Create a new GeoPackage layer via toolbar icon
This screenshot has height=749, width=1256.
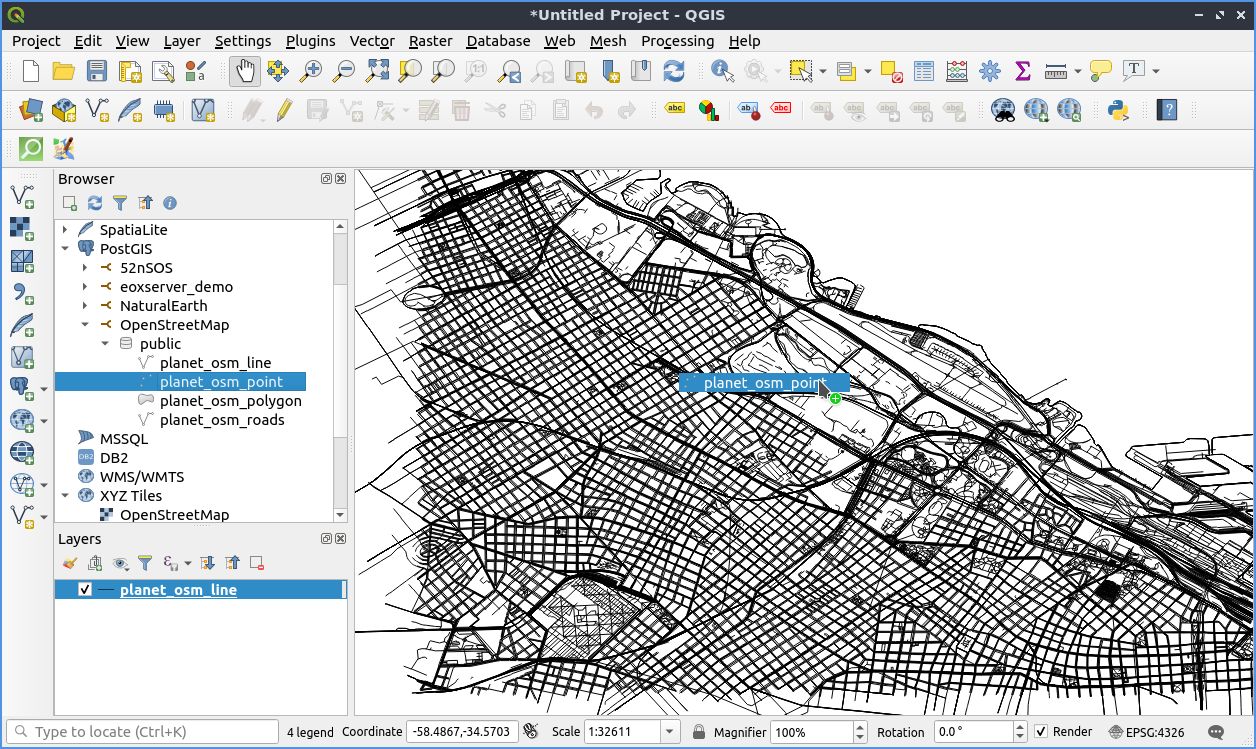coord(64,109)
